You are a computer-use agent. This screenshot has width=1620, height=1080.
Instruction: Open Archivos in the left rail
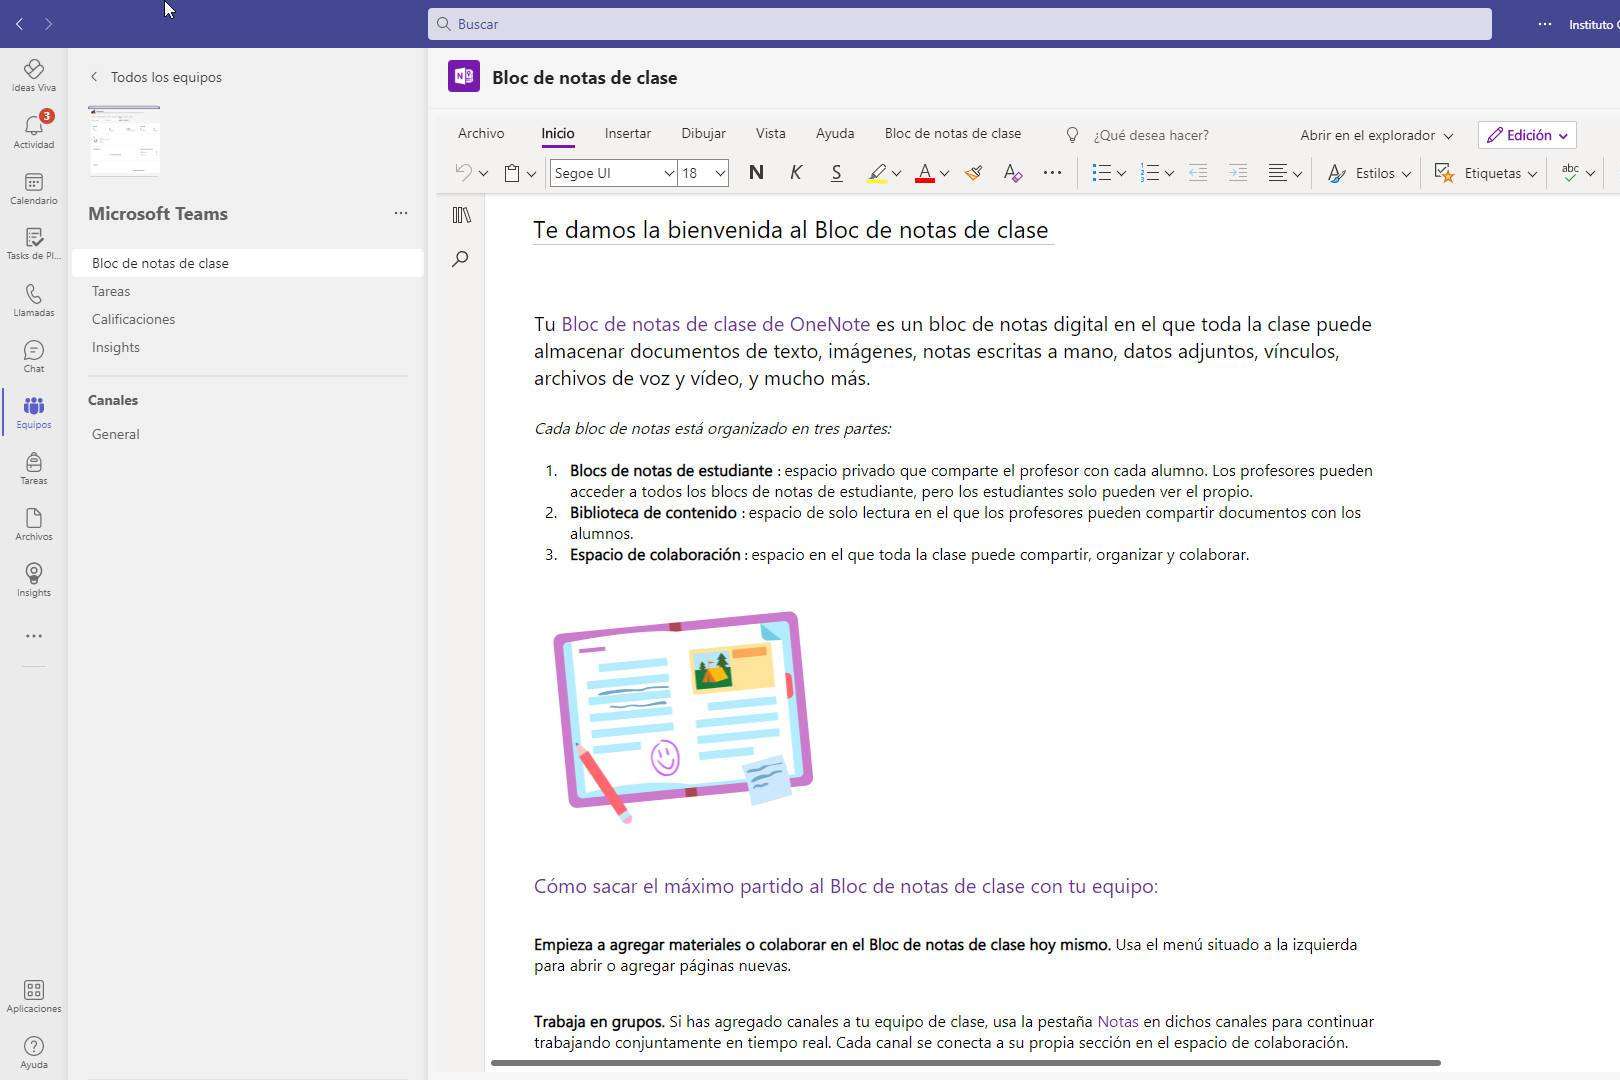coord(33,524)
